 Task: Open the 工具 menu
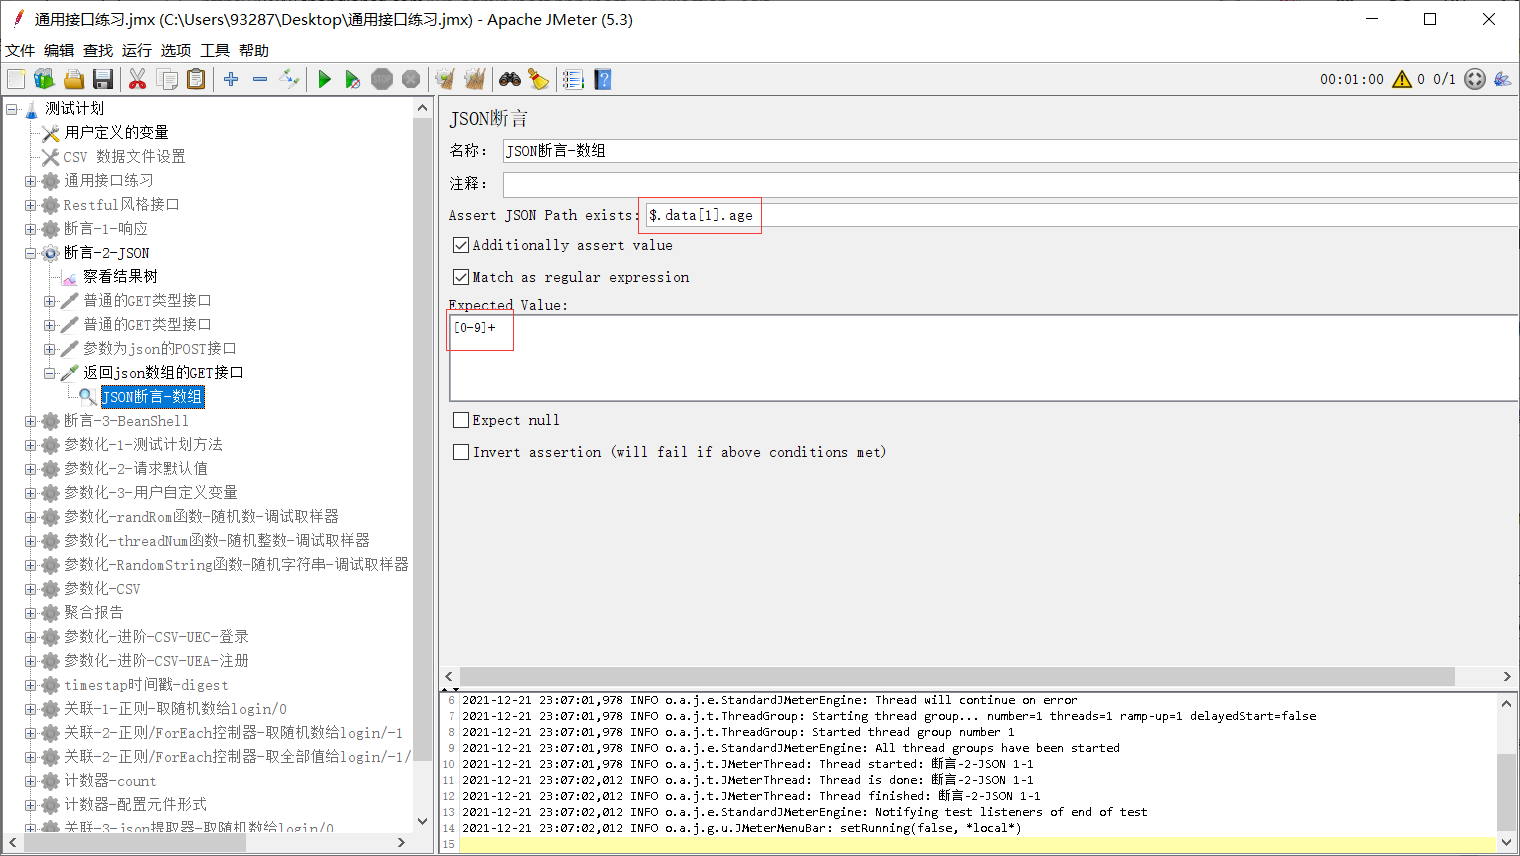coord(215,50)
